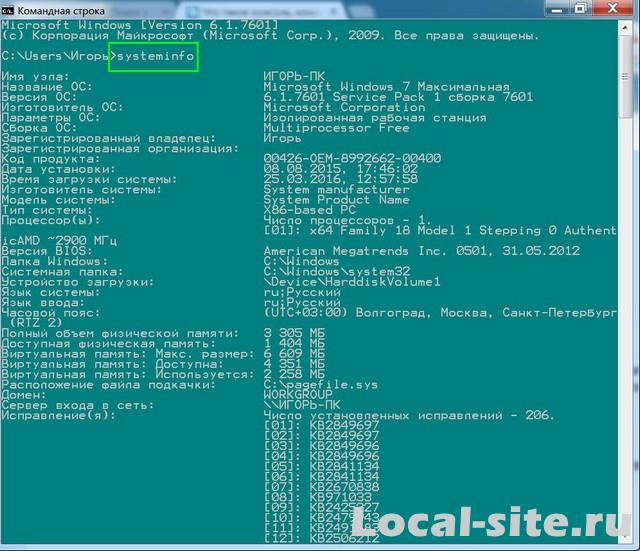Click '6.1.7601 Service Pack 1 сборка 7601'
The height and width of the screenshot is (551, 640).
pos(398,97)
